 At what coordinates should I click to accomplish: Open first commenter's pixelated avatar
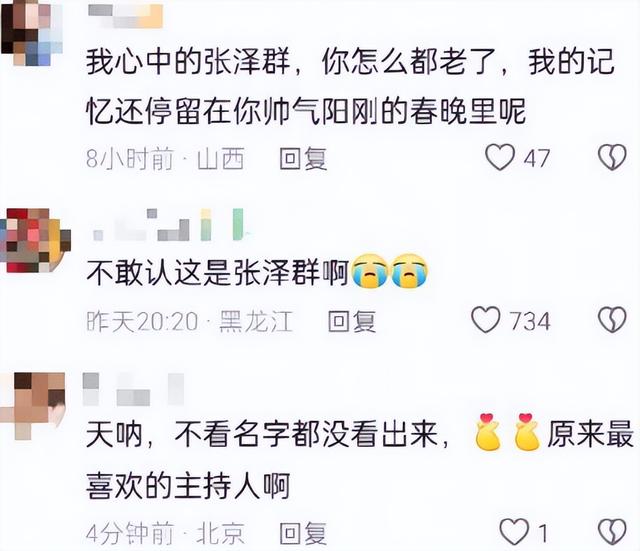(x=32, y=33)
